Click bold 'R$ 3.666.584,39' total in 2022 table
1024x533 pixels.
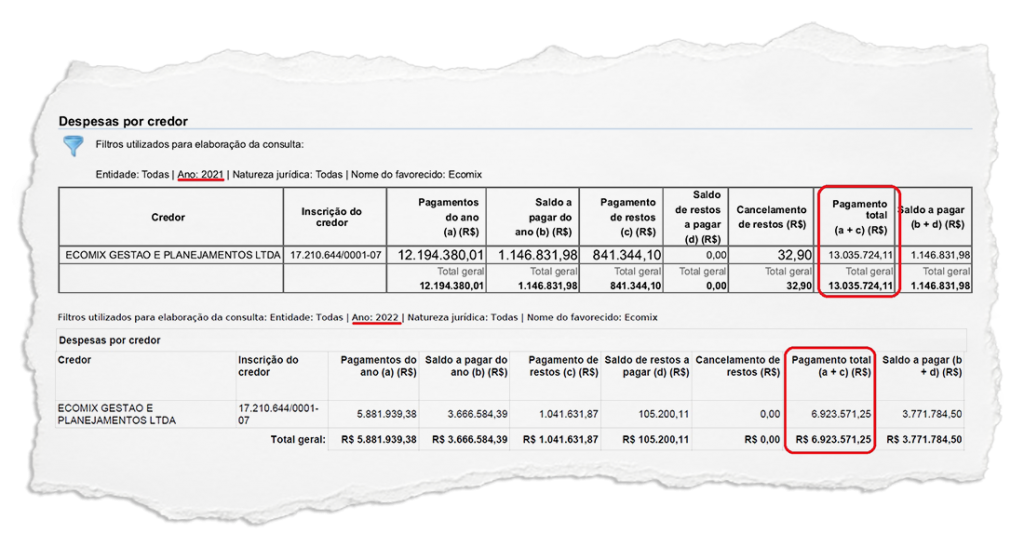470,440
